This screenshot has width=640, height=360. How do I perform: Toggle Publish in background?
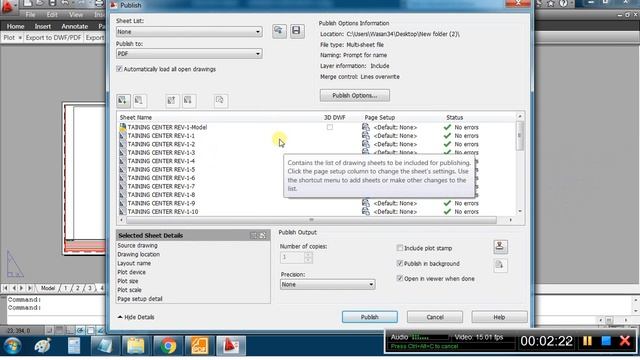(x=400, y=263)
